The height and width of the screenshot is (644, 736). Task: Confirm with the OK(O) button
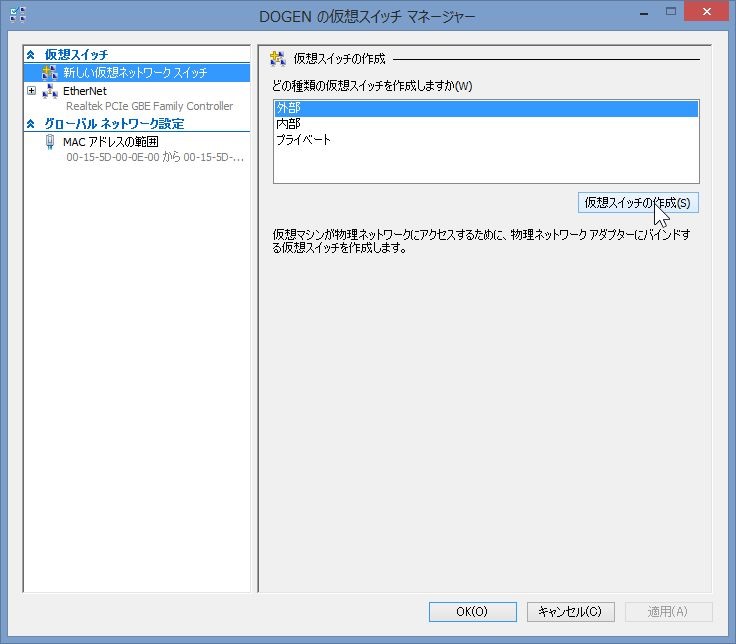[x=472, y=611]
